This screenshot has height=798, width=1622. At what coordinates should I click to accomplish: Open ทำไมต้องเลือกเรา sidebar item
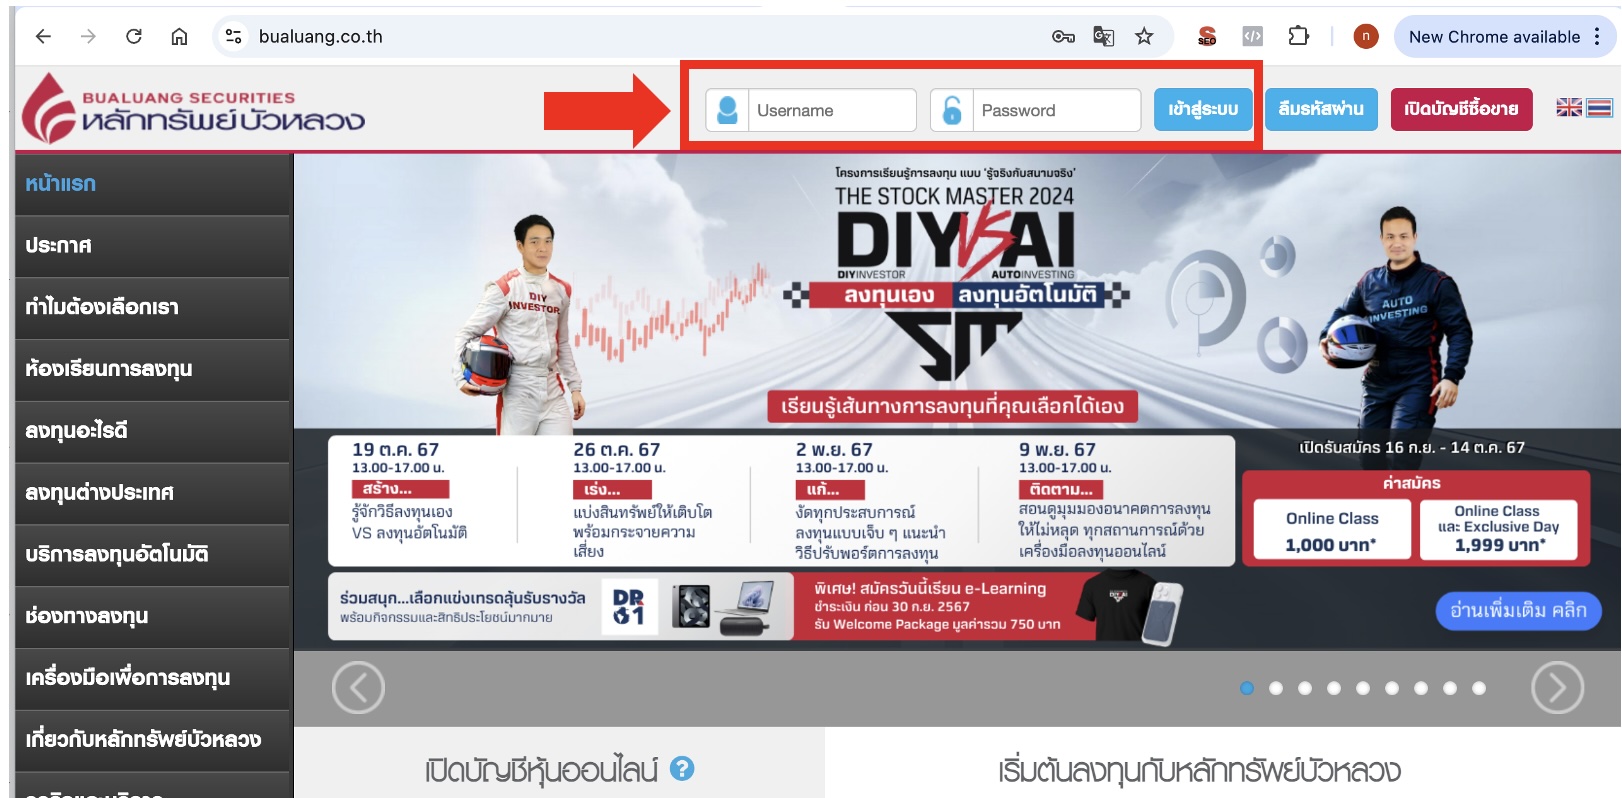click(152, 307)
